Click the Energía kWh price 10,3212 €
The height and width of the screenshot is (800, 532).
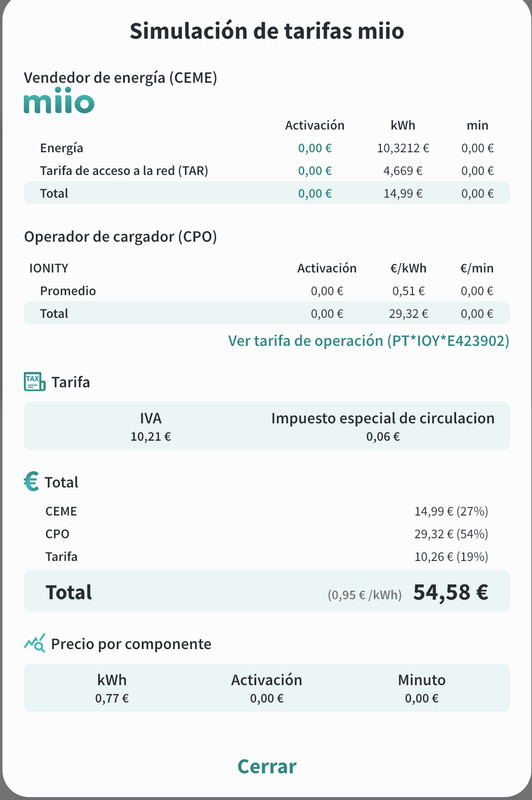click(x=403, y=148)
